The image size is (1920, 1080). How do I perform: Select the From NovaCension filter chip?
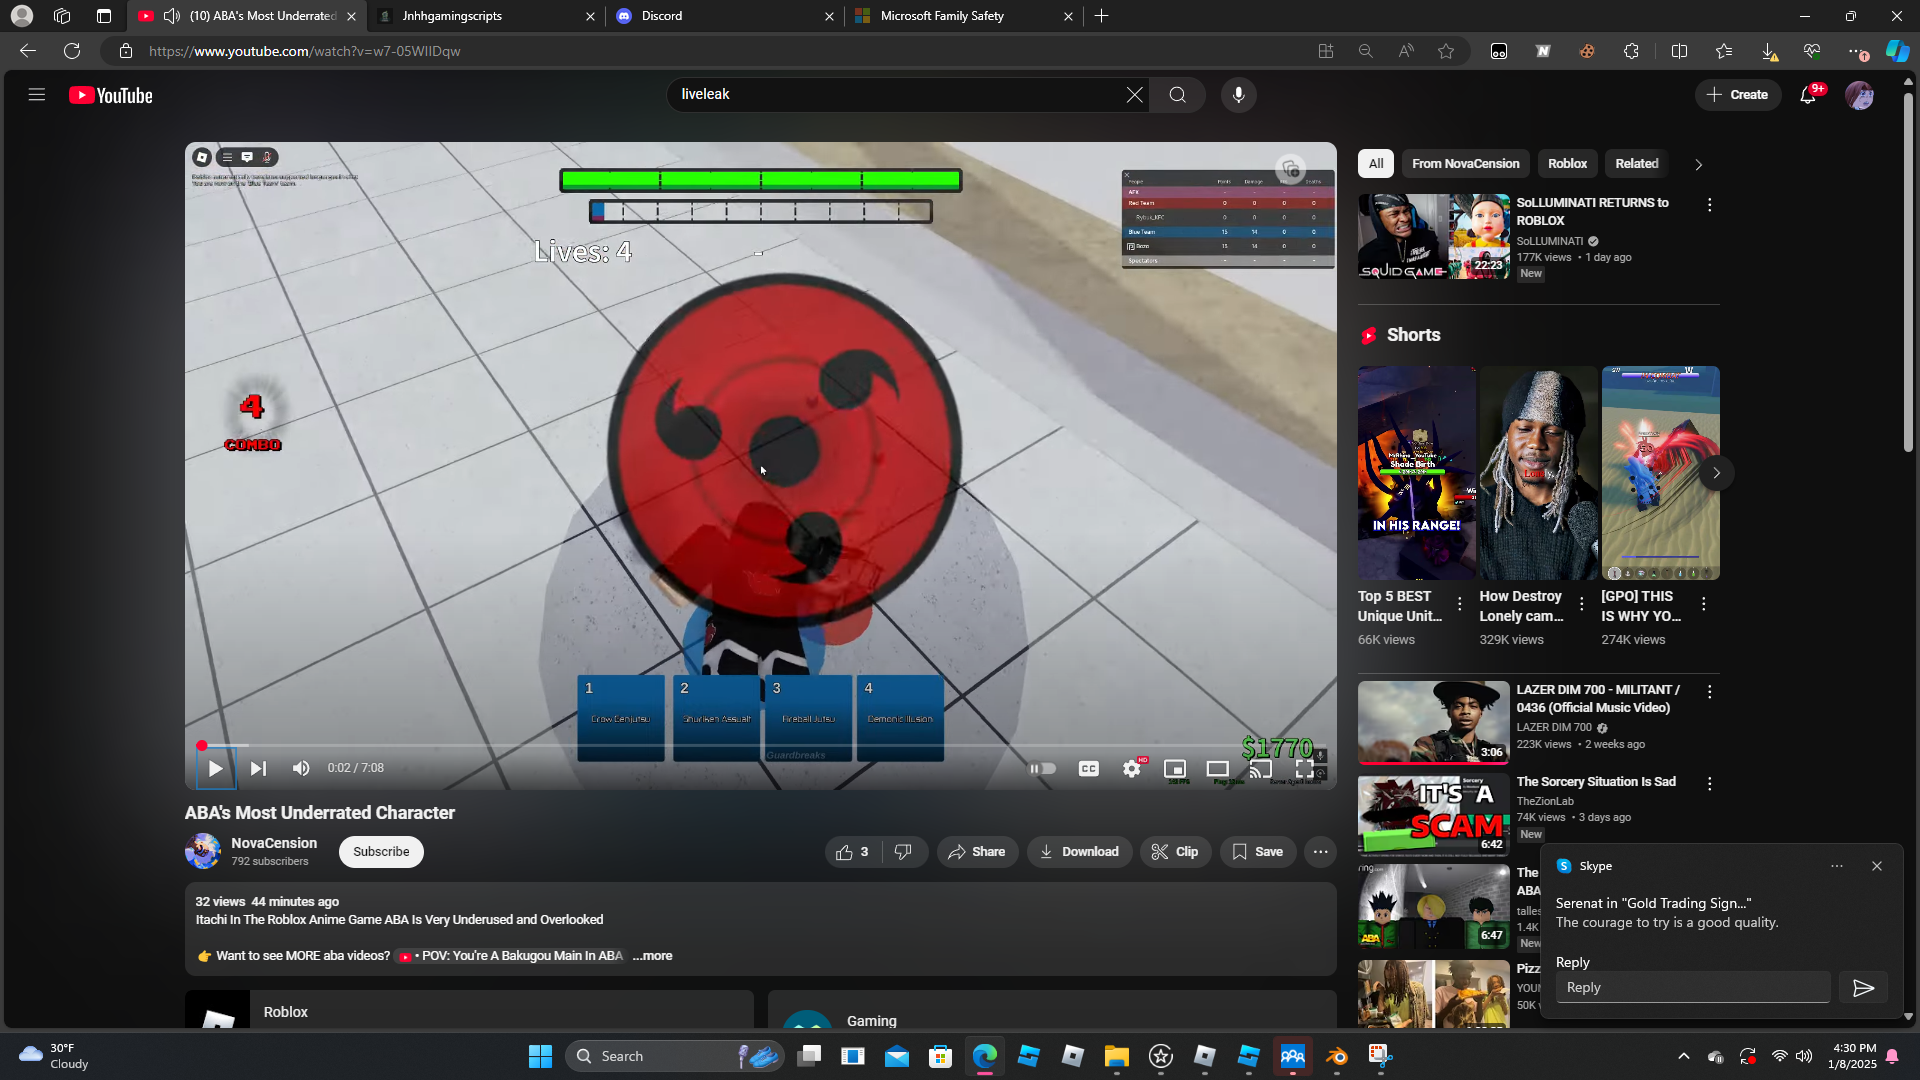[x=1465, y=164]
